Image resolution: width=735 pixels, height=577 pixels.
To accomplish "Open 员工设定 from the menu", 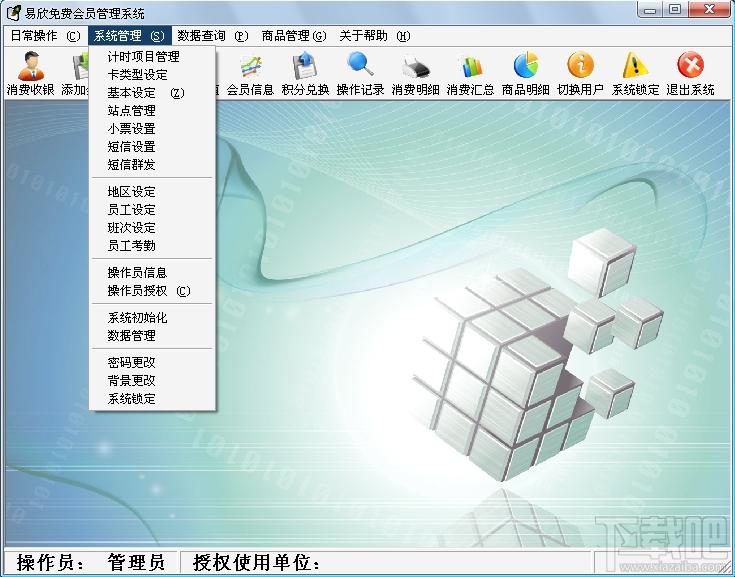I will pyautogui.click(x=152, y=210).
